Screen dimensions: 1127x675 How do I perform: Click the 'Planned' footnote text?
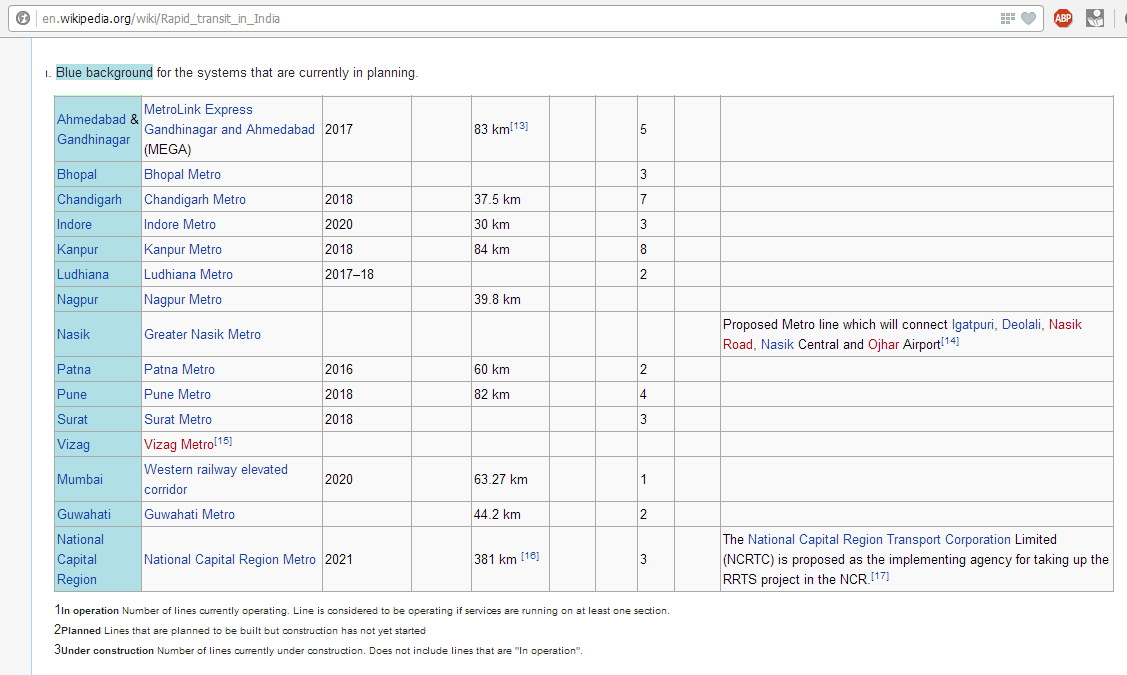[x=81, y=630]
